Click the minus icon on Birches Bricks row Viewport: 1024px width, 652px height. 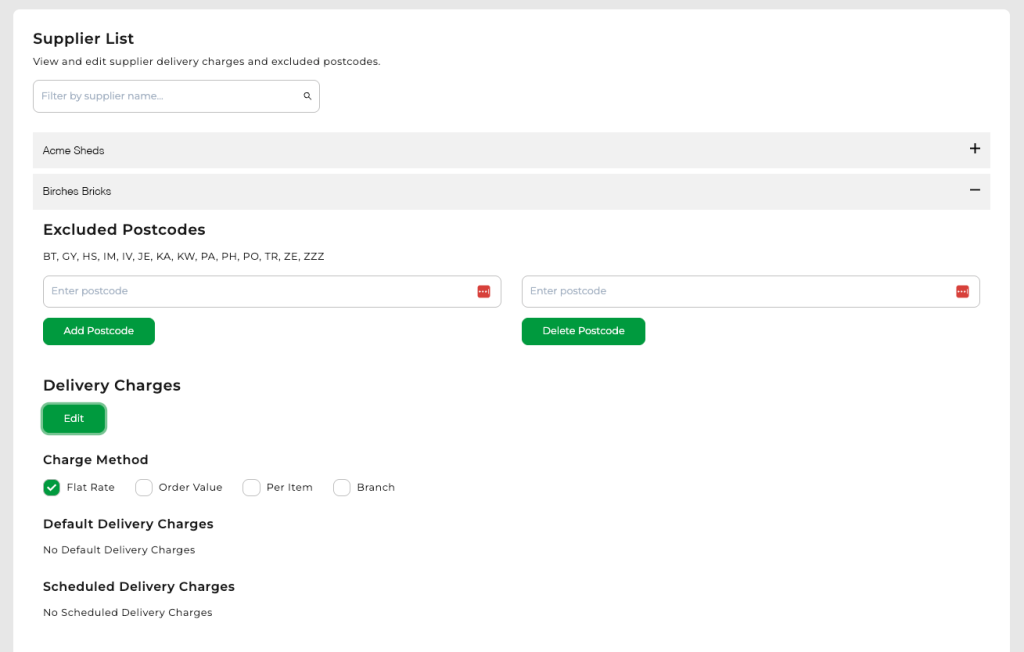(975, 190)
